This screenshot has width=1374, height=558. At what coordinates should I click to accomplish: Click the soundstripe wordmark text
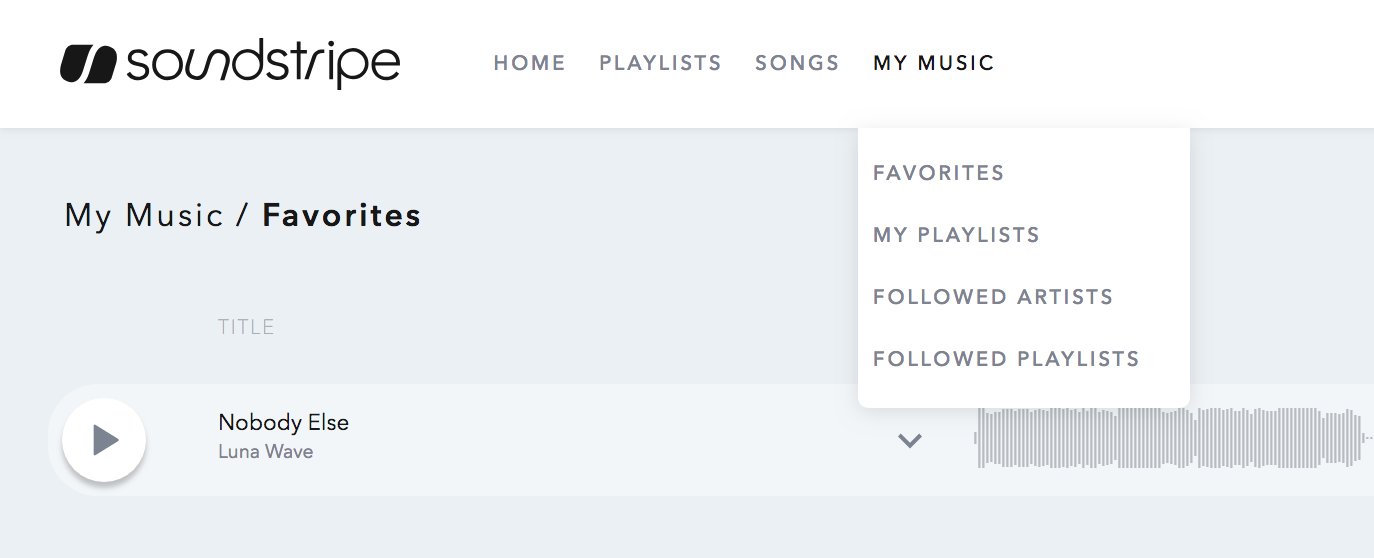coord(263,64)
